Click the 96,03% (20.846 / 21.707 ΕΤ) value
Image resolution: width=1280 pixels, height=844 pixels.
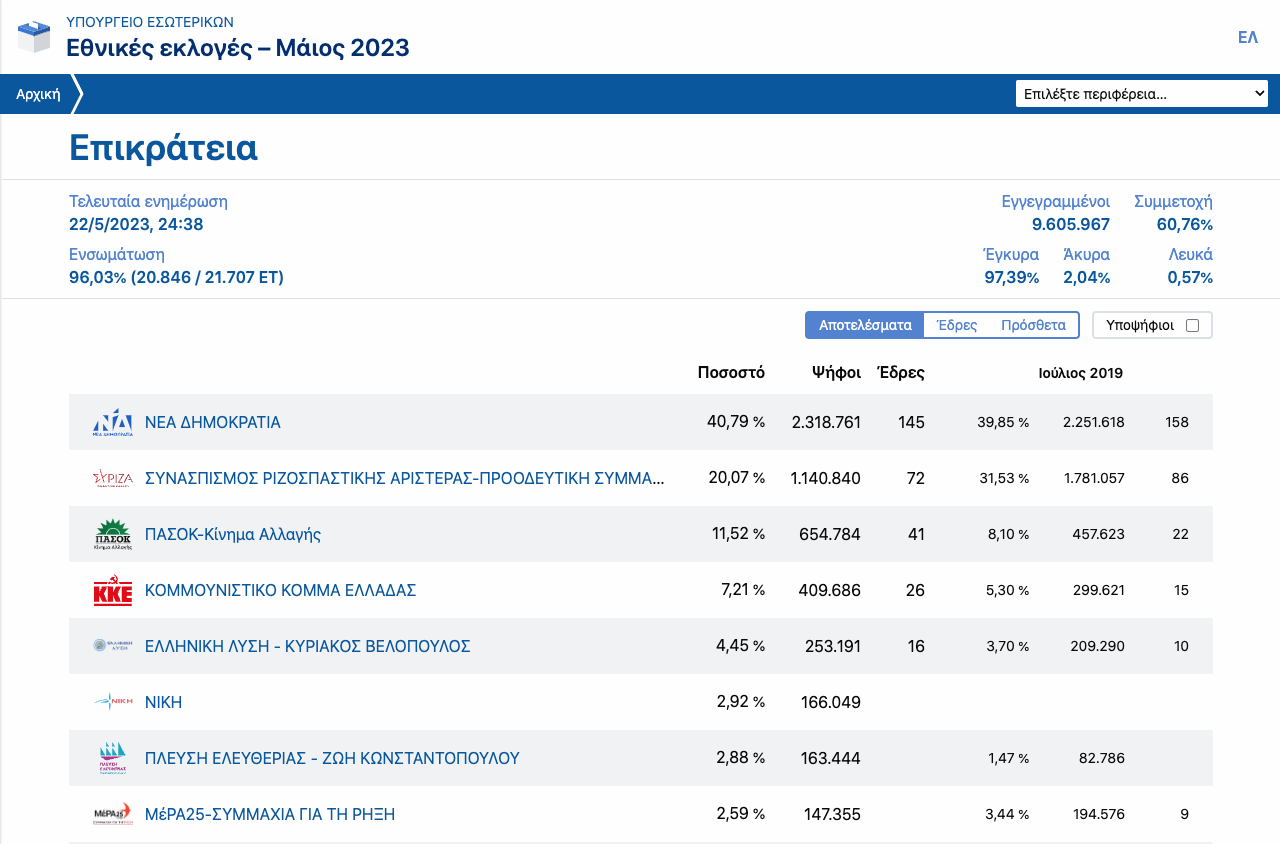pyautogui.click(x=176, y=277)
